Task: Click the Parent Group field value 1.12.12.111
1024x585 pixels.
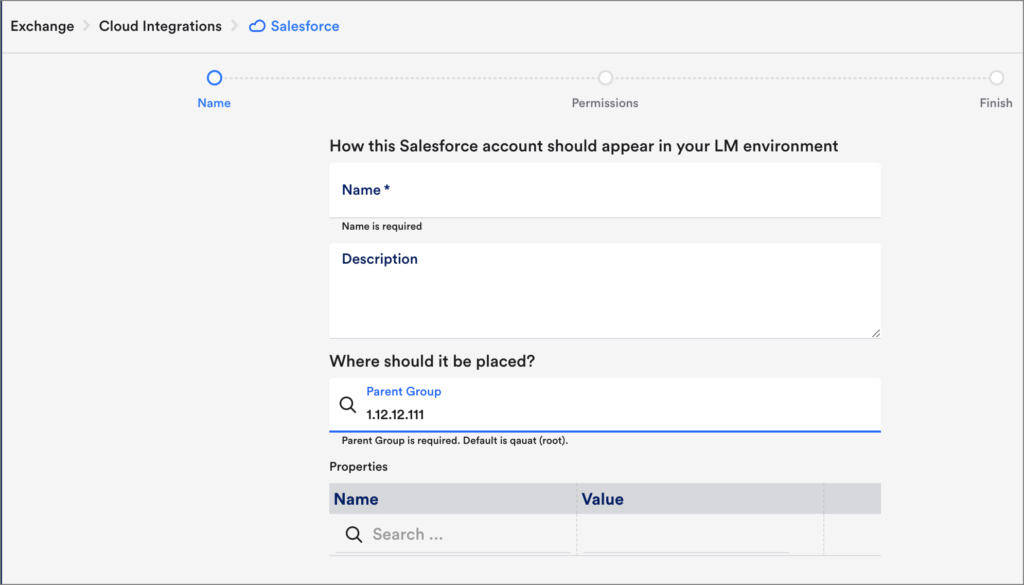Action: 395,415
